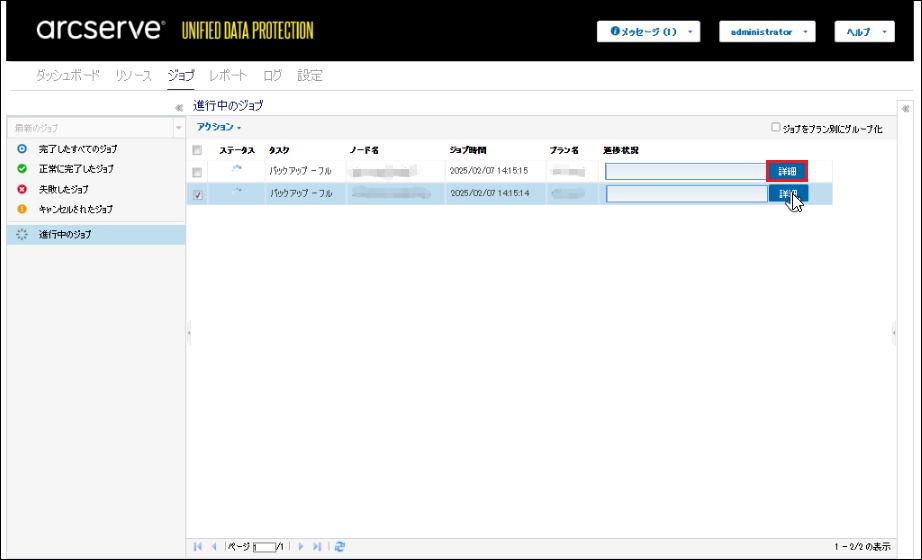The image size is (922, 560).
Task: Collapse the left job filter panel
Action: point(178,106)
